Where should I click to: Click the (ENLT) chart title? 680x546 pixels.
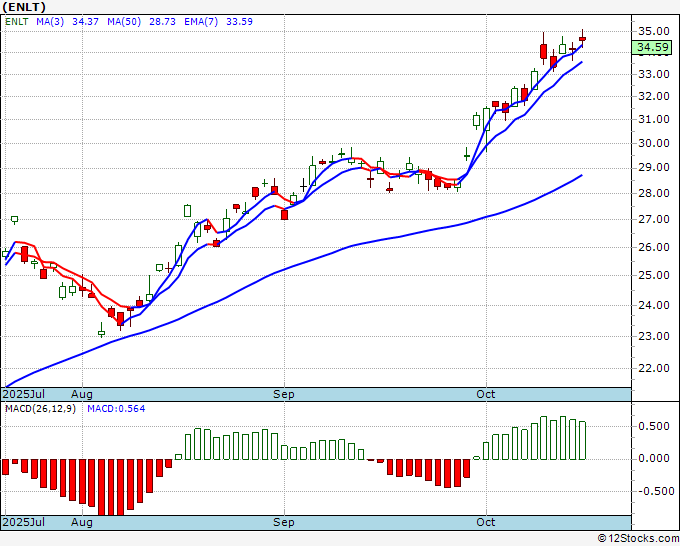pyautogui.click(x=24, y=7)
